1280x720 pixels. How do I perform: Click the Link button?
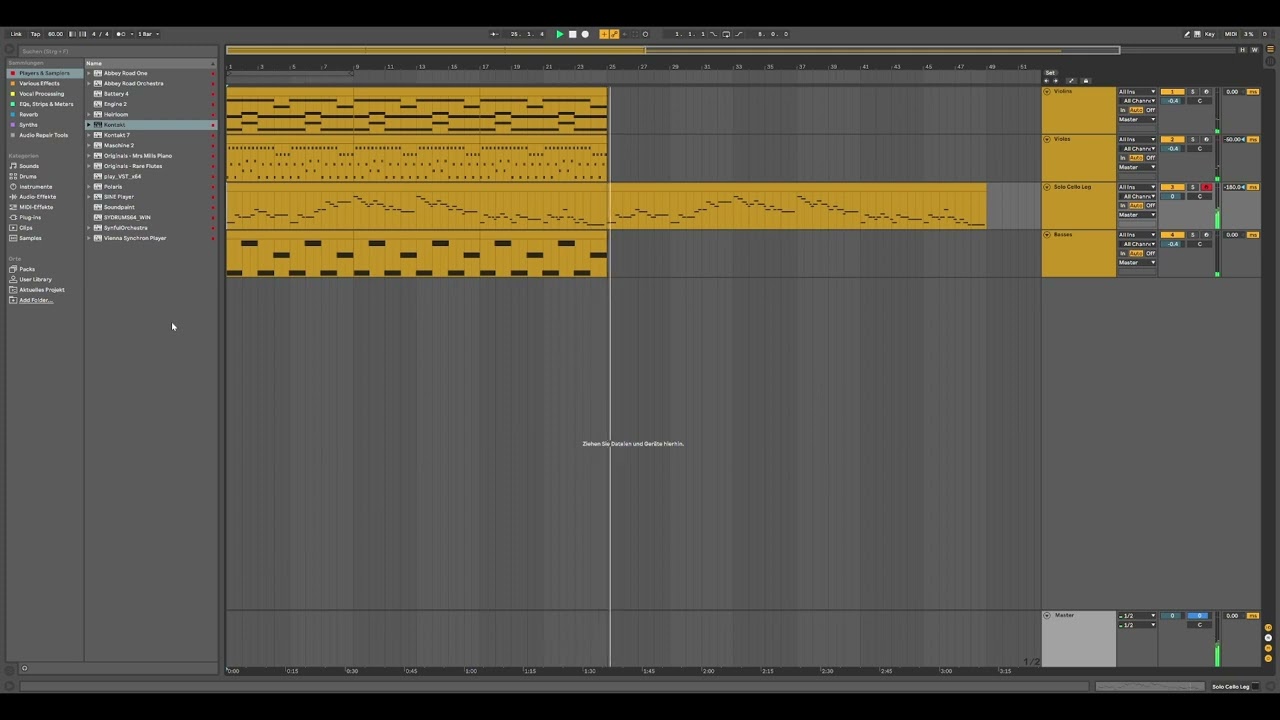(16, 34)
